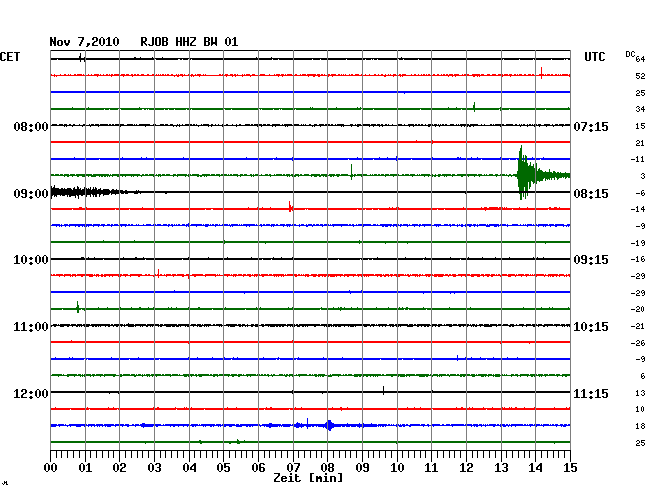
Task: Click minute tick label "04" on time axis
Action: pos(189,468)
